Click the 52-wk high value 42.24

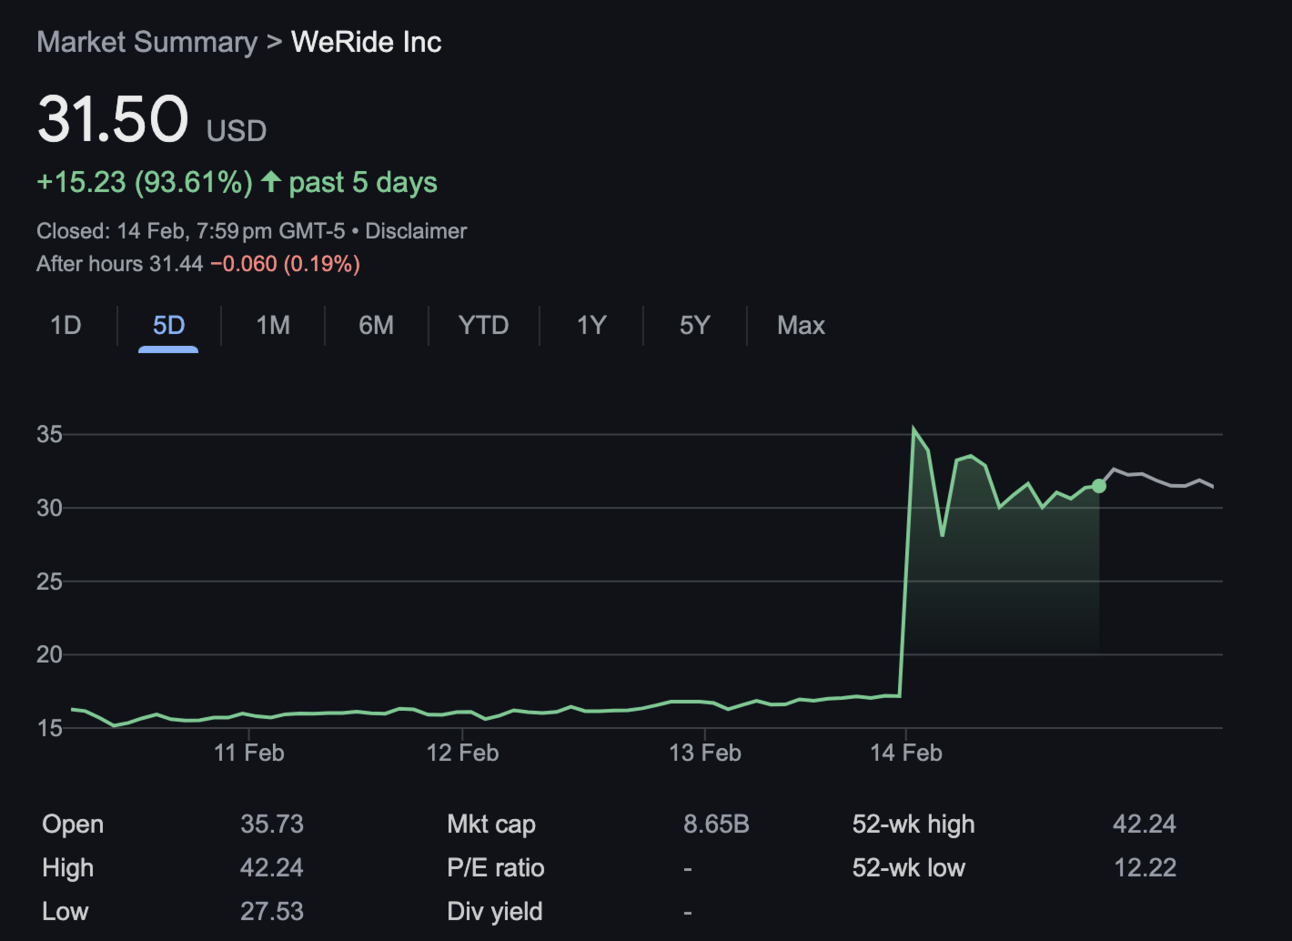pos(1144,824)
